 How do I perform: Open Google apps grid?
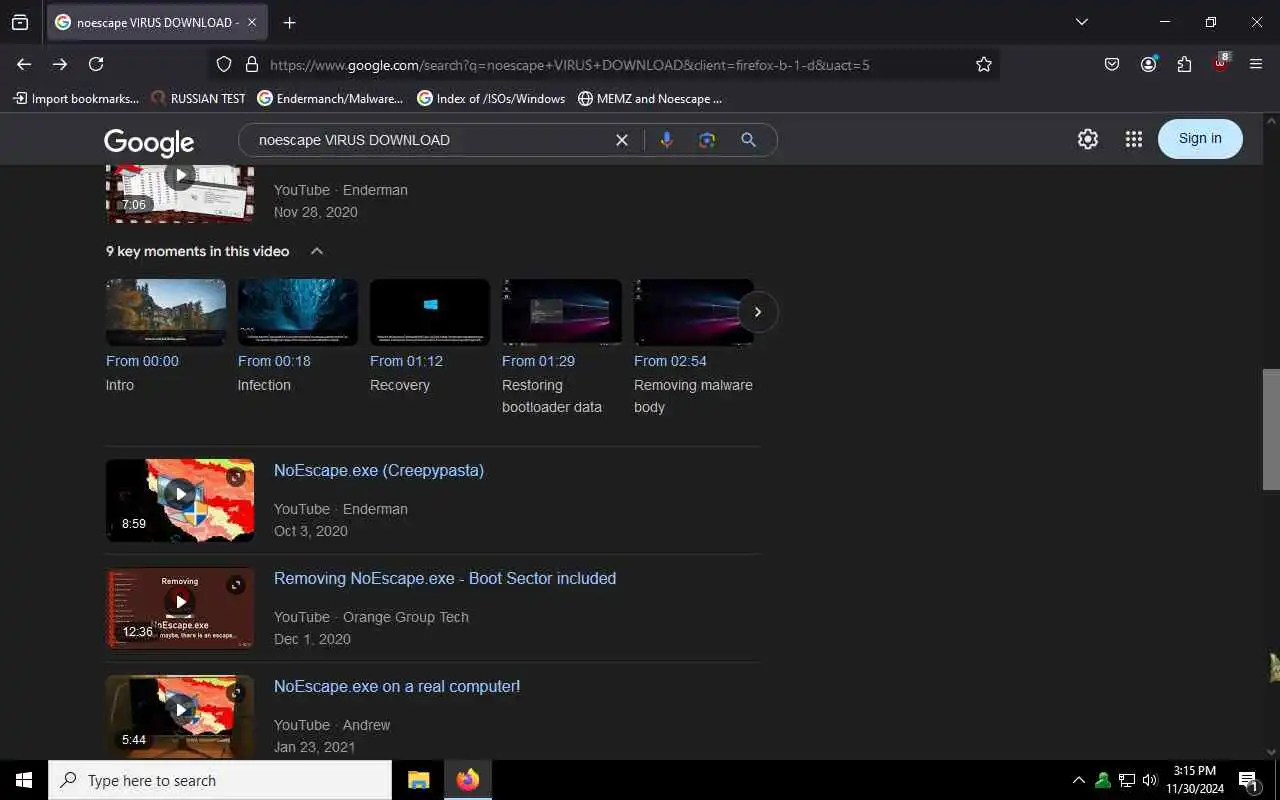pos(1133,139)
